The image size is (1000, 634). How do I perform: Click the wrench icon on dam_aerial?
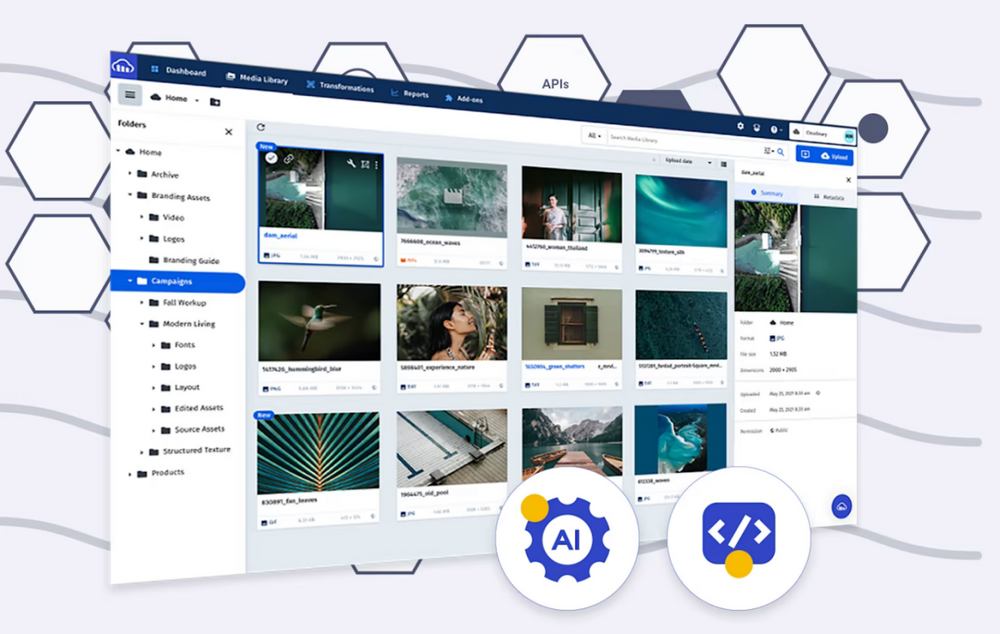point(350,162)
